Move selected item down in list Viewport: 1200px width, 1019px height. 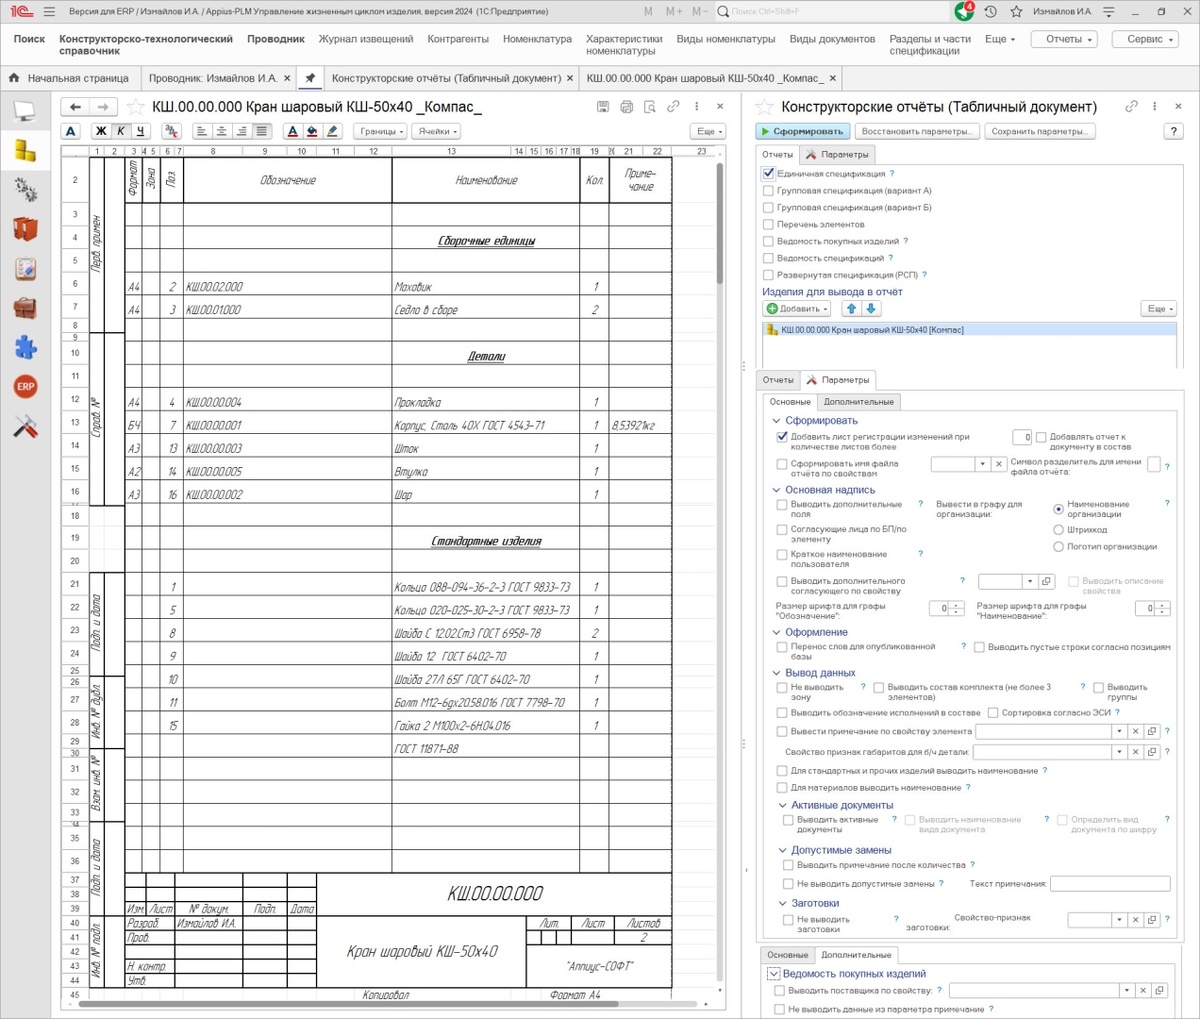pos(870,309)
